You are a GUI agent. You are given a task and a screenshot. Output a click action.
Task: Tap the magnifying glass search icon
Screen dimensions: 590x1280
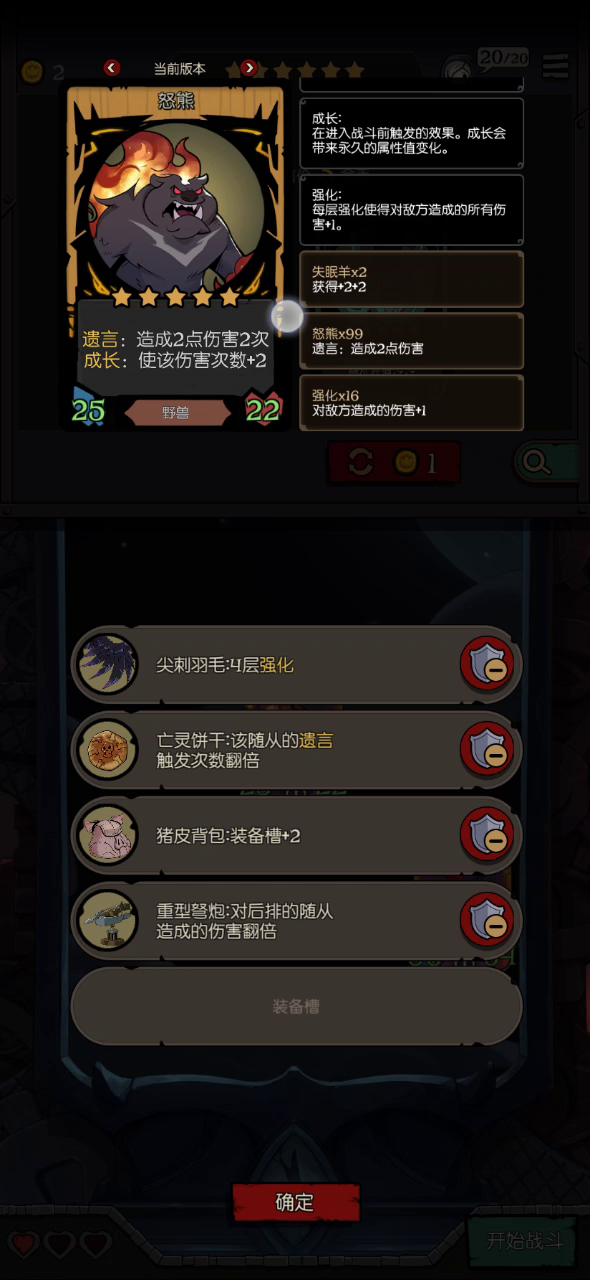click(x=536, y=462)
